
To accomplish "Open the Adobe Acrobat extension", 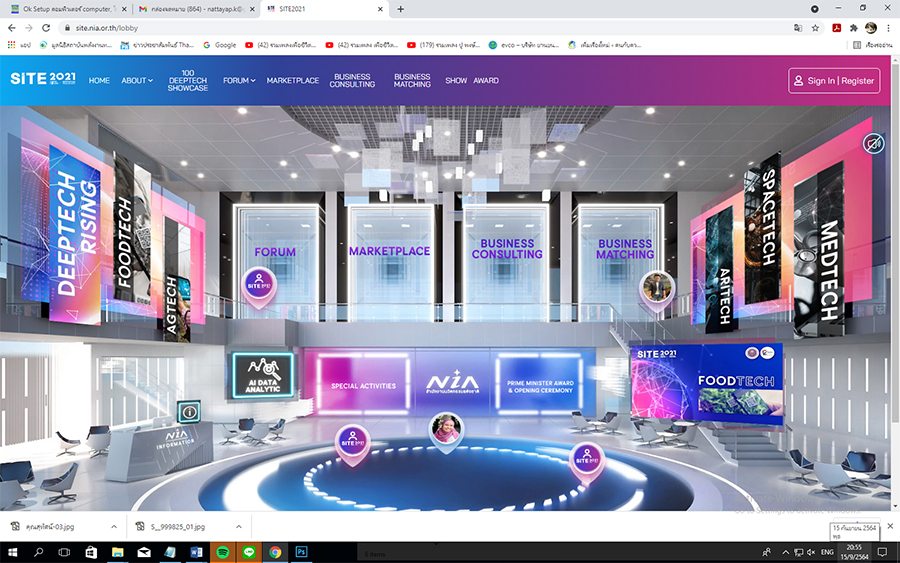I will click(837, 28).
